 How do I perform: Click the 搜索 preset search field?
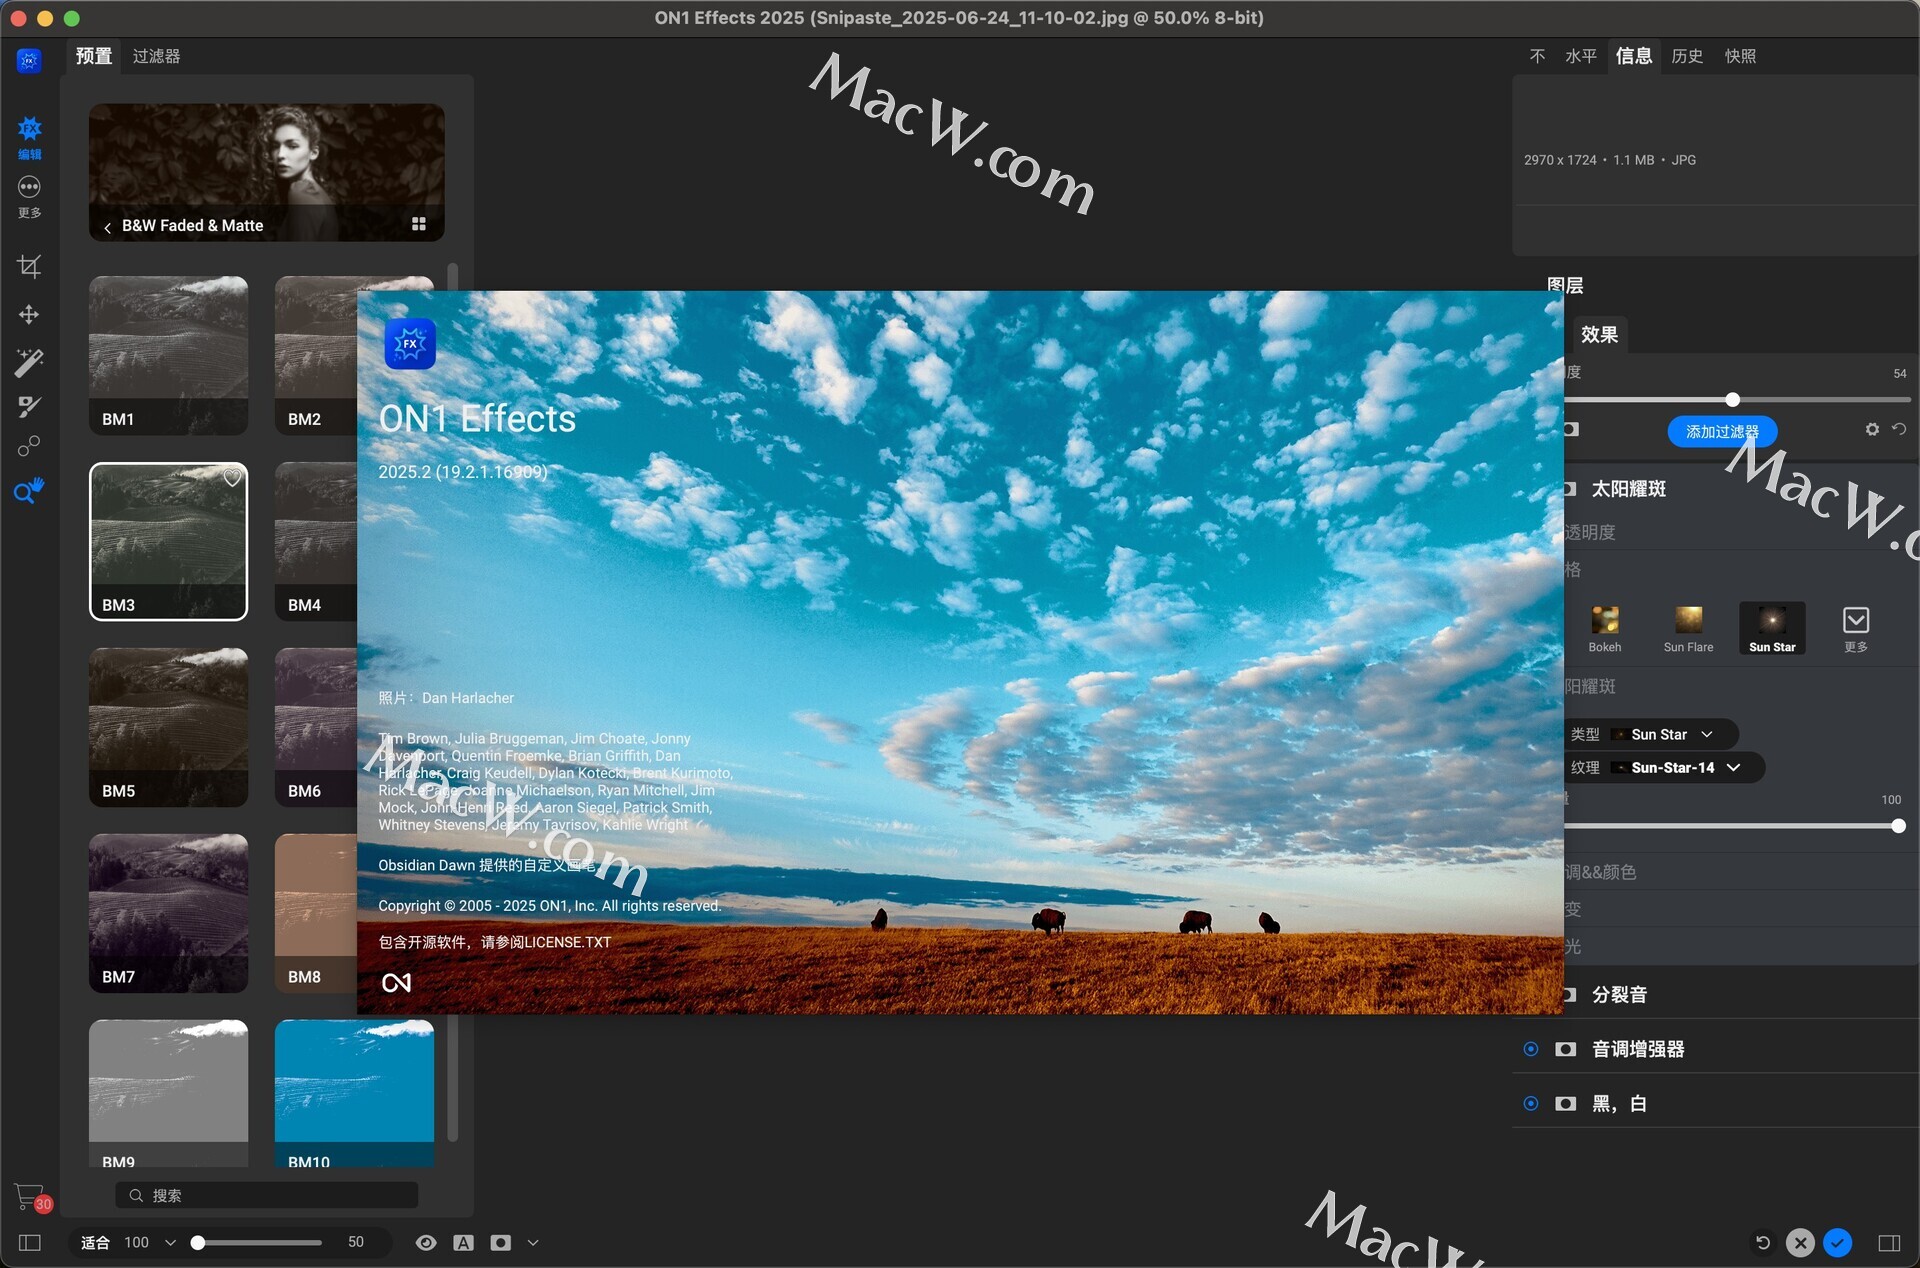tap(270, 1195)
